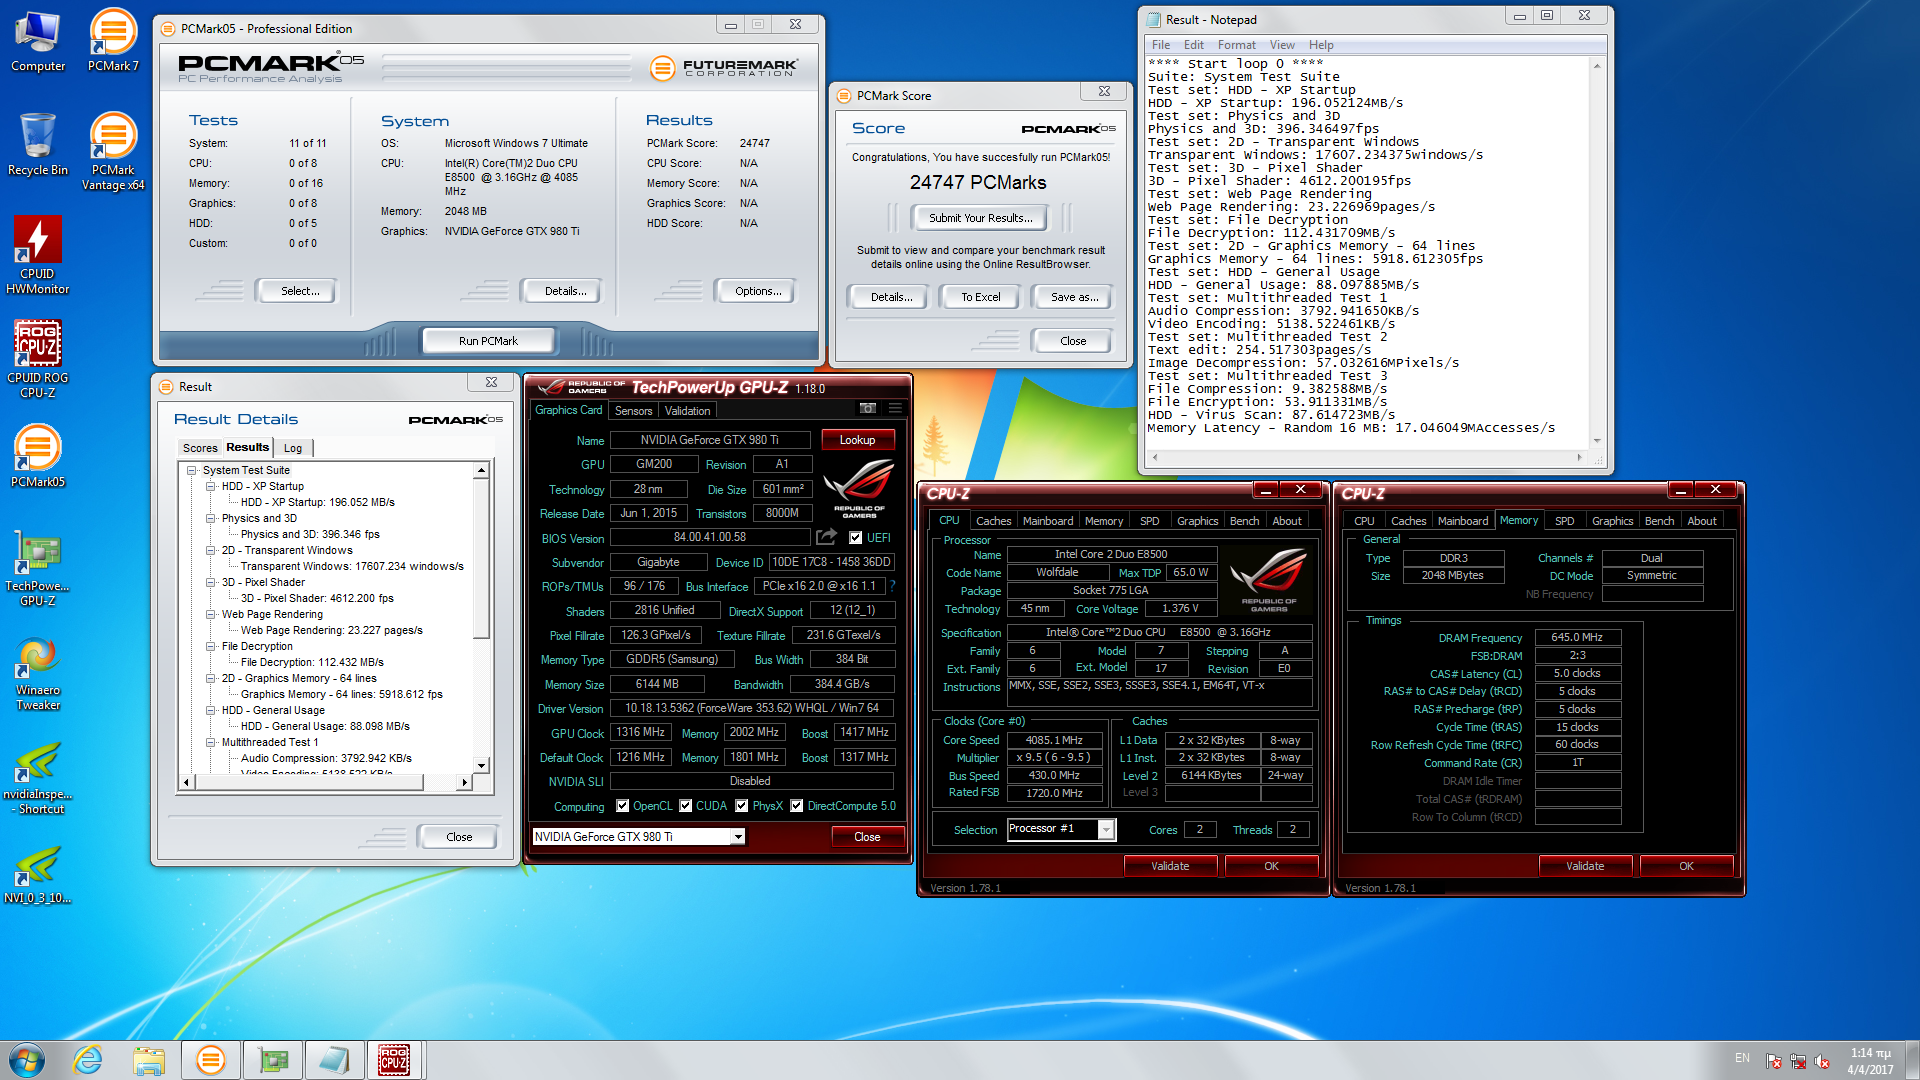Click the network tray icon
1920x1080 pixels.
pyautogui.click(x=1797, y=1061)
